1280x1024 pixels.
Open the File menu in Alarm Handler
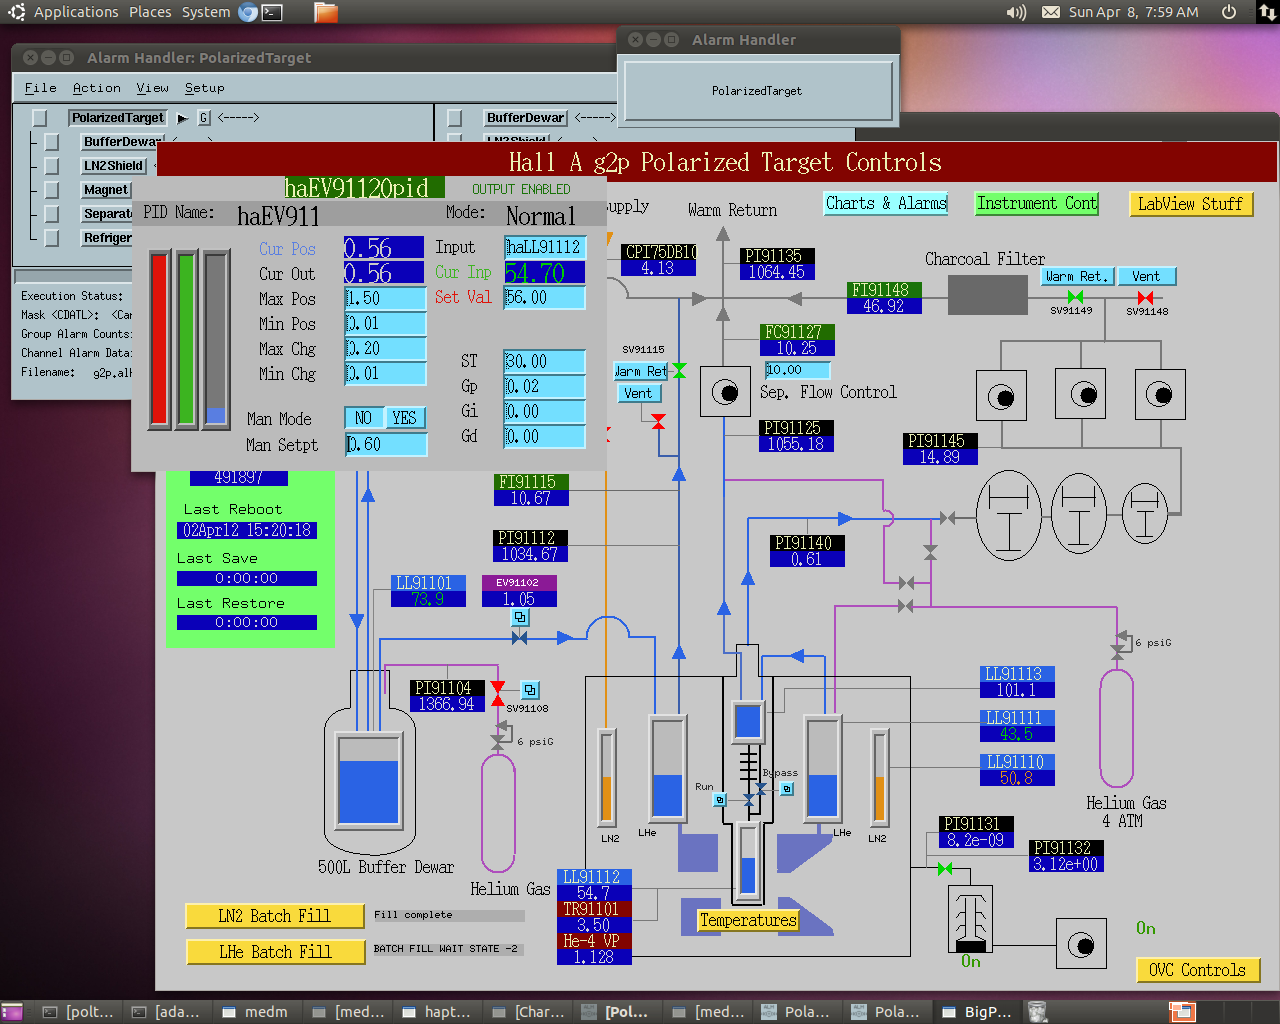coord(41,88)
